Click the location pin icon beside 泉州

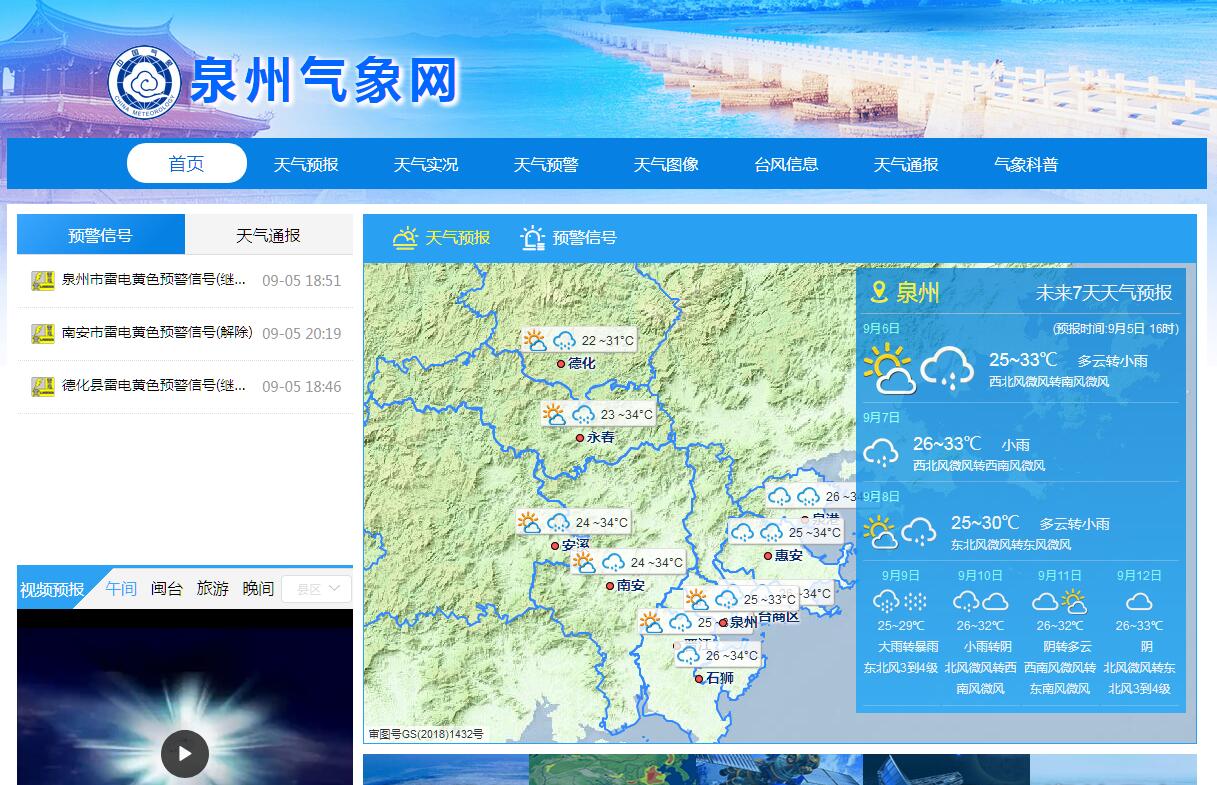(x=879, y=292)
